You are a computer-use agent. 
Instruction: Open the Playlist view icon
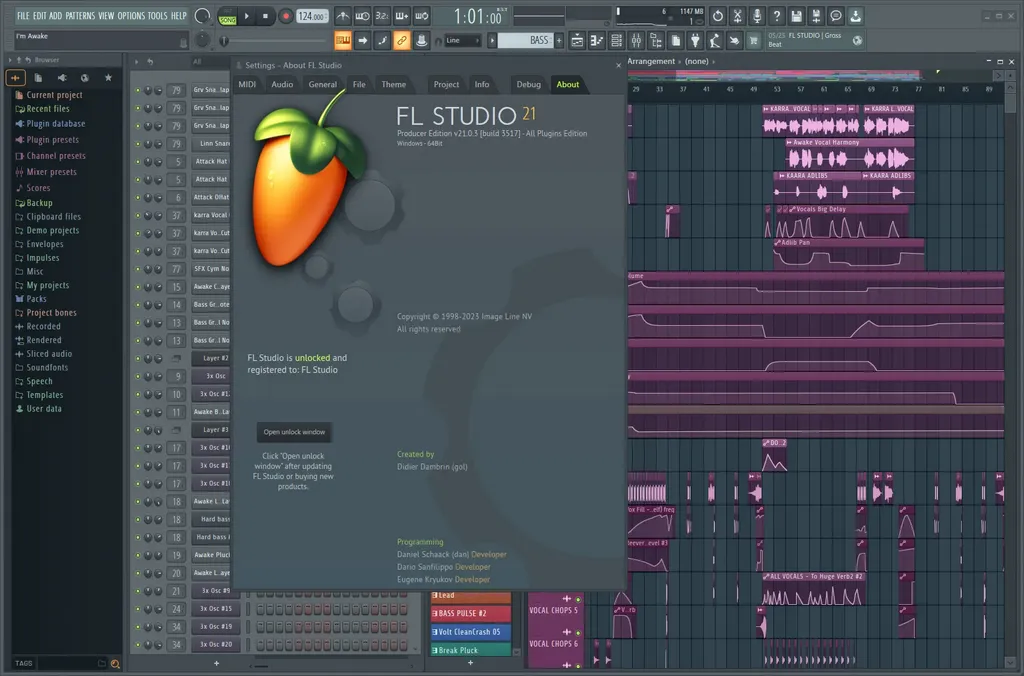(x=577, y=40)
